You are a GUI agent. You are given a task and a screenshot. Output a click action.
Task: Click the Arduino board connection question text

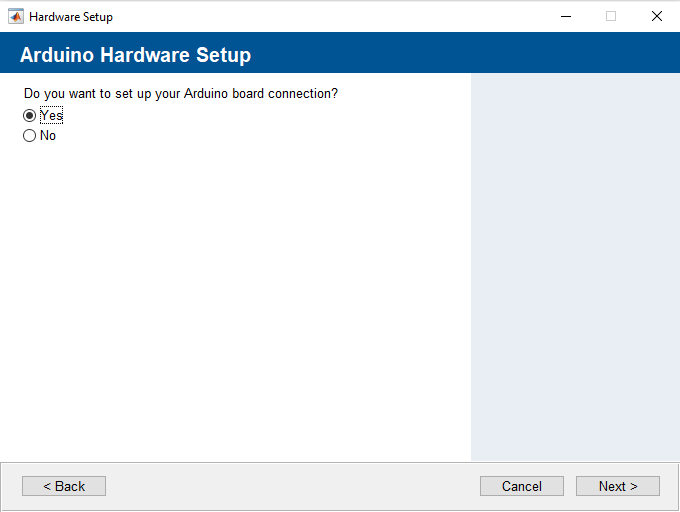[x=181, y=94]
